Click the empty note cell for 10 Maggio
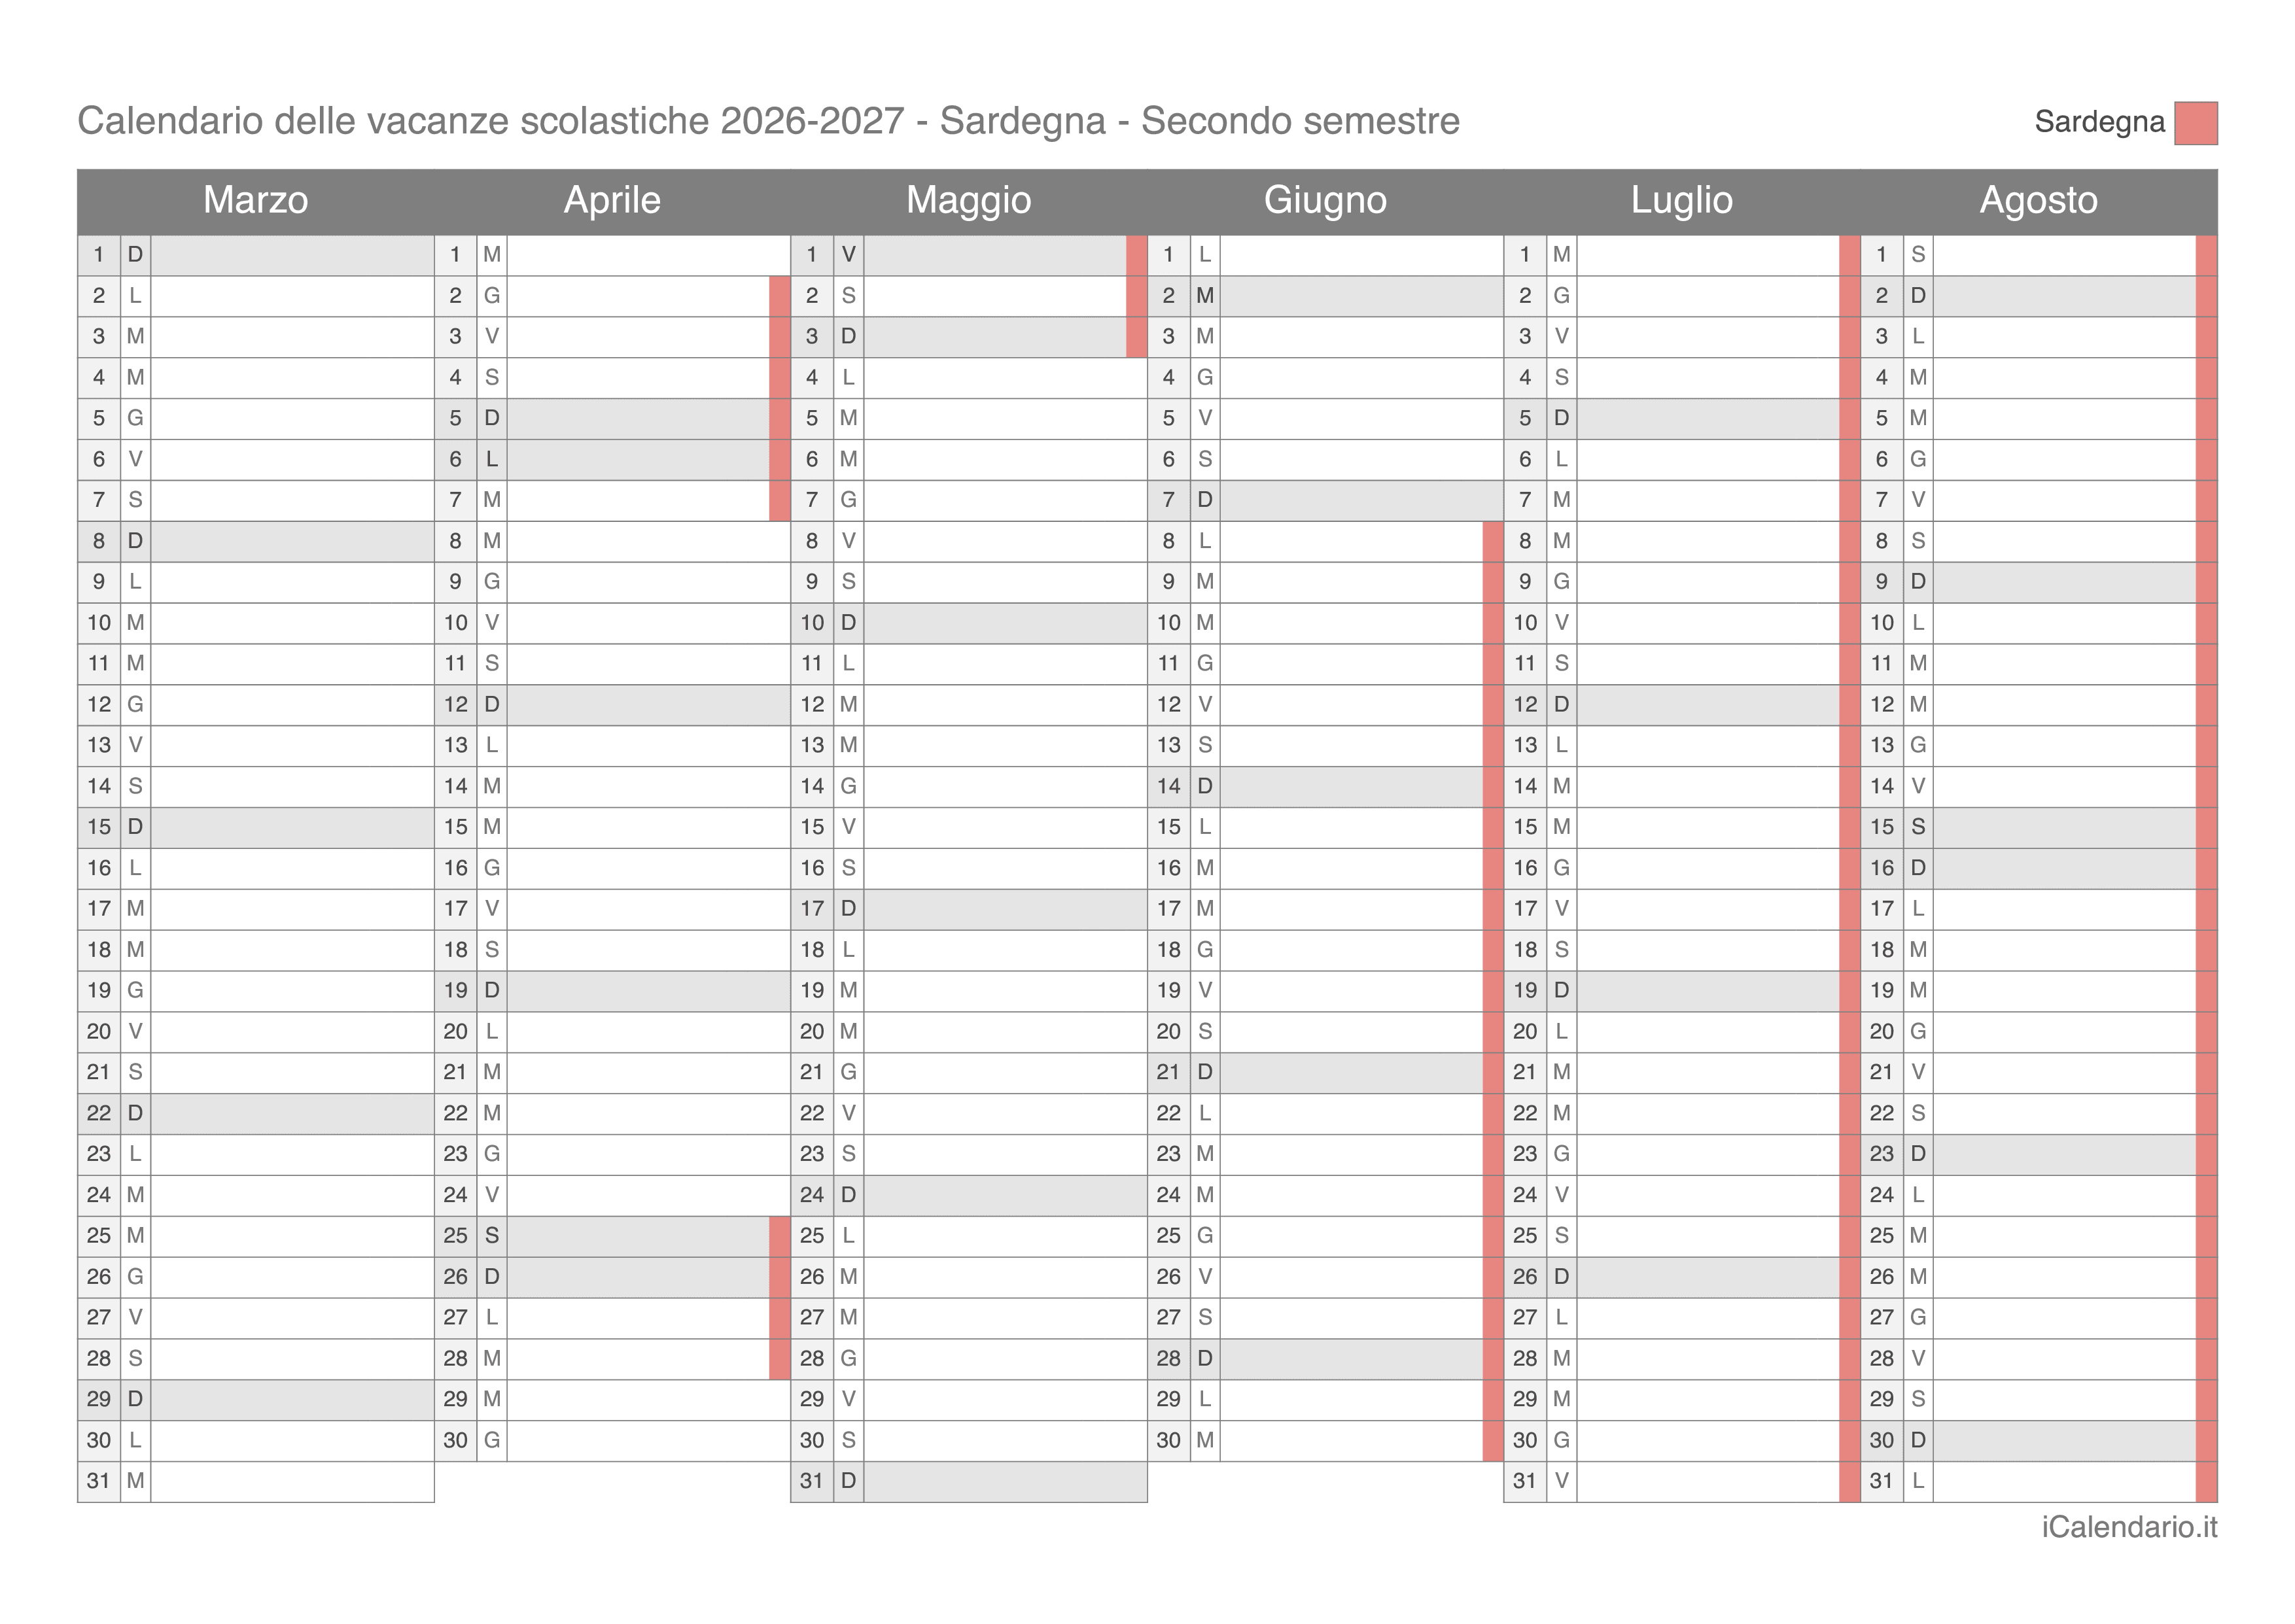2295x1624 pixels. [1005, 623]
